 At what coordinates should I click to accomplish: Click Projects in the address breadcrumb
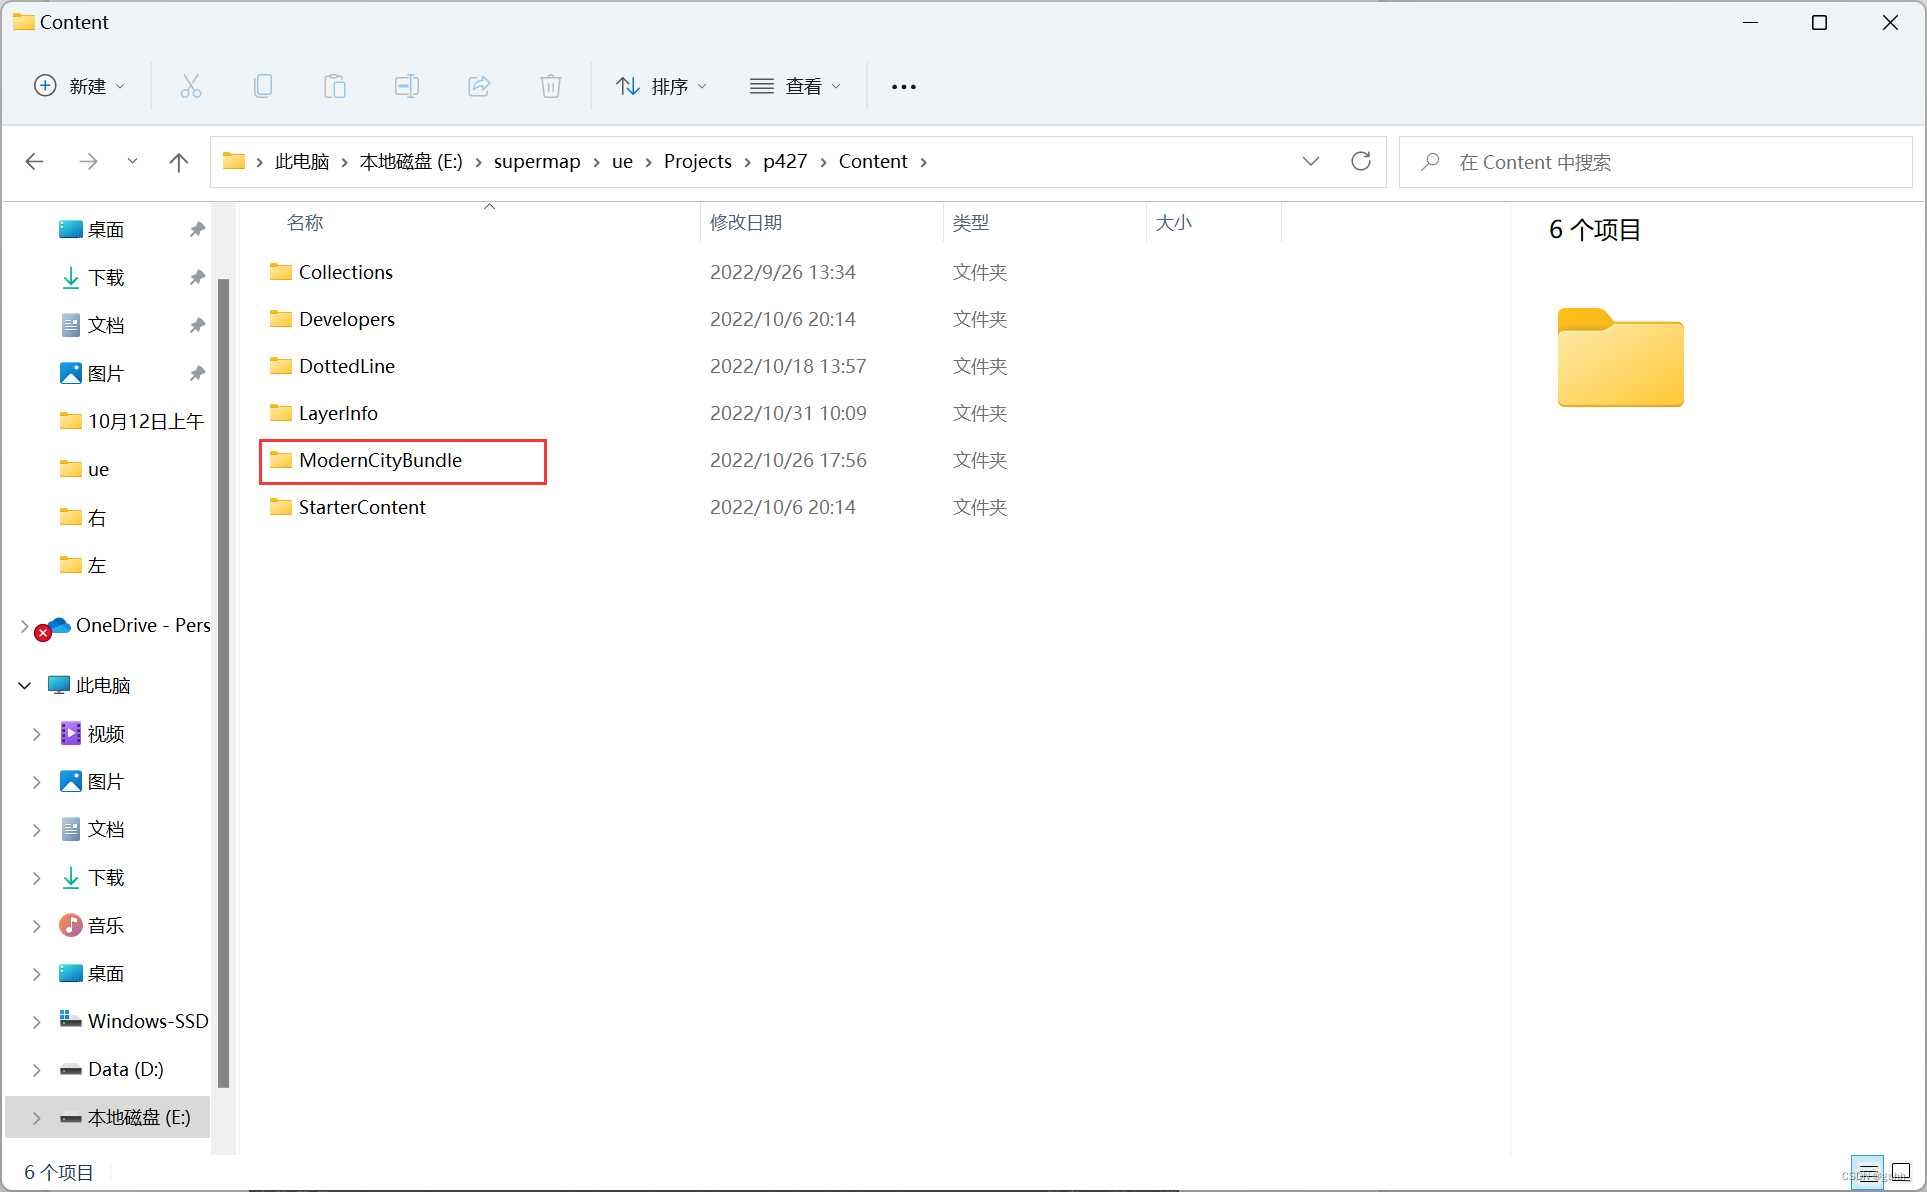tap(697, 161)
